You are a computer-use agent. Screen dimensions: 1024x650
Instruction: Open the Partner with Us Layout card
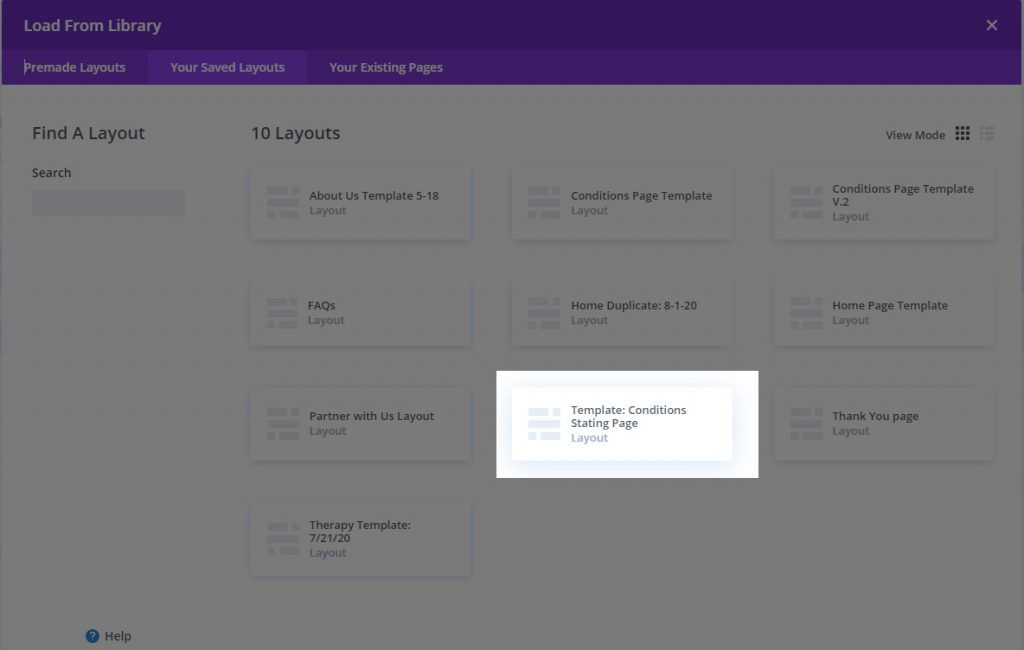click(x=360, y=423)
